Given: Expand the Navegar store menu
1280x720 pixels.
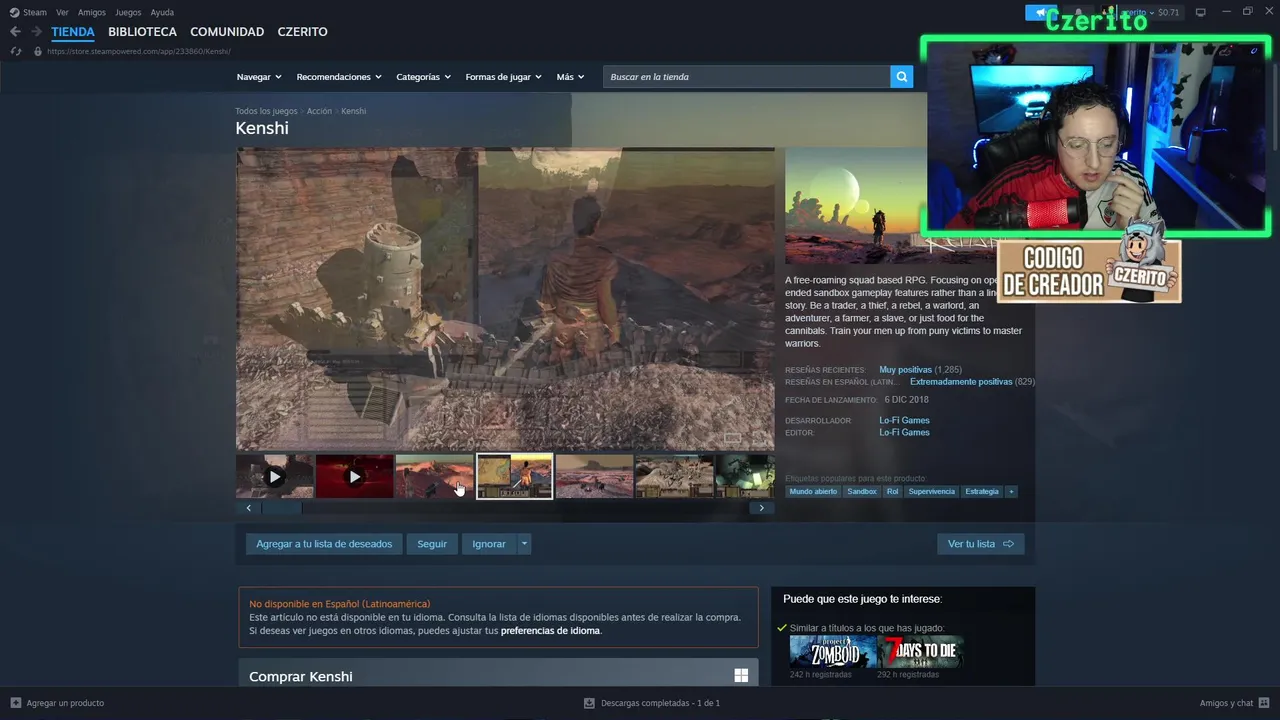Looking at the screenshot, I should [259, 77].
